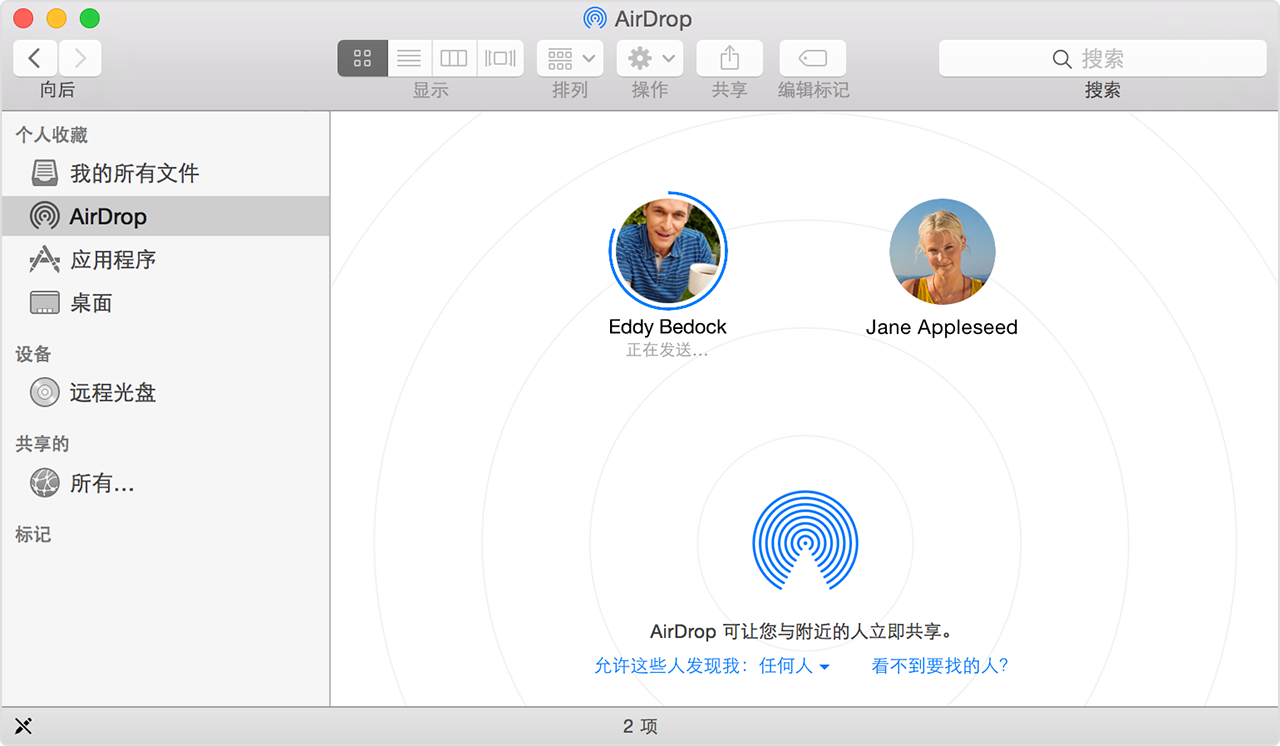The image size is (1280, 746).
Task: Click inside the 搜索 search field
Action: pyautogui.click(x=1100, y=59)
